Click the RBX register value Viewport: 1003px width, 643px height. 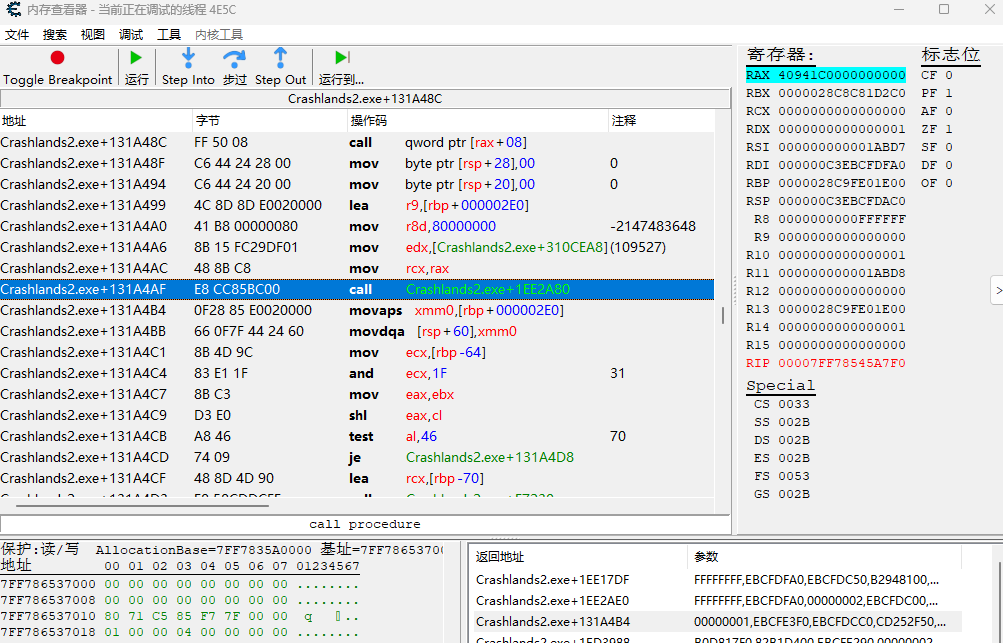(842, 93)
